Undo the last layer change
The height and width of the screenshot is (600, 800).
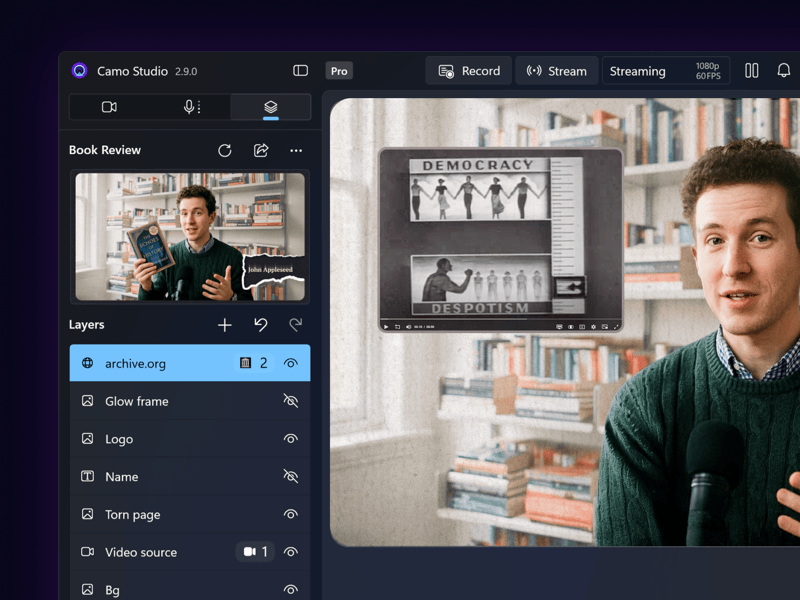point(261,325)
